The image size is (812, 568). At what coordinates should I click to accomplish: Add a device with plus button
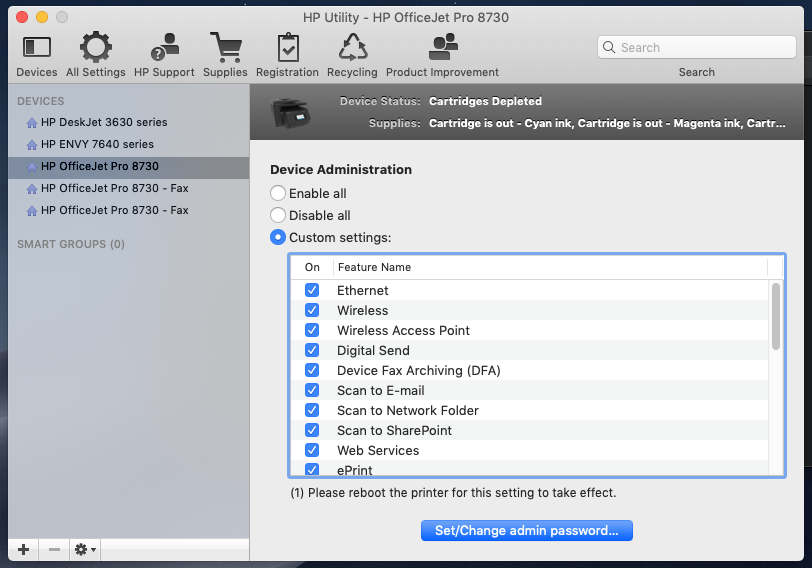click(x=23, y=549)
